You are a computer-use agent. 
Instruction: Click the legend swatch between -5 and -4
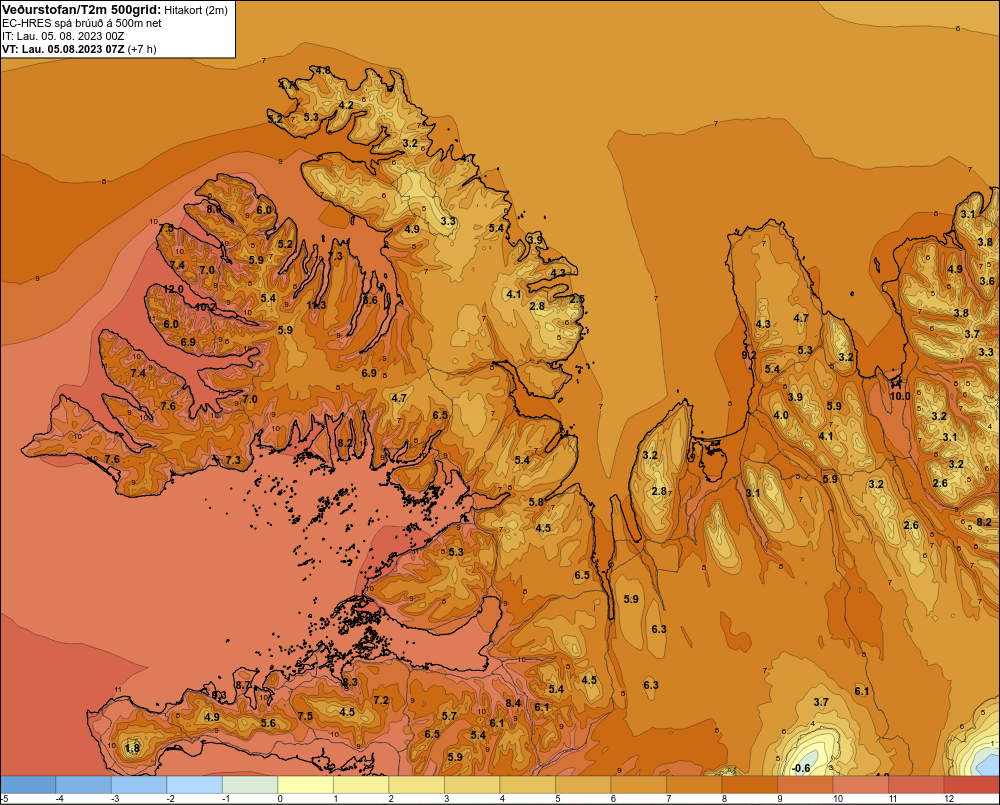point(28,785)
